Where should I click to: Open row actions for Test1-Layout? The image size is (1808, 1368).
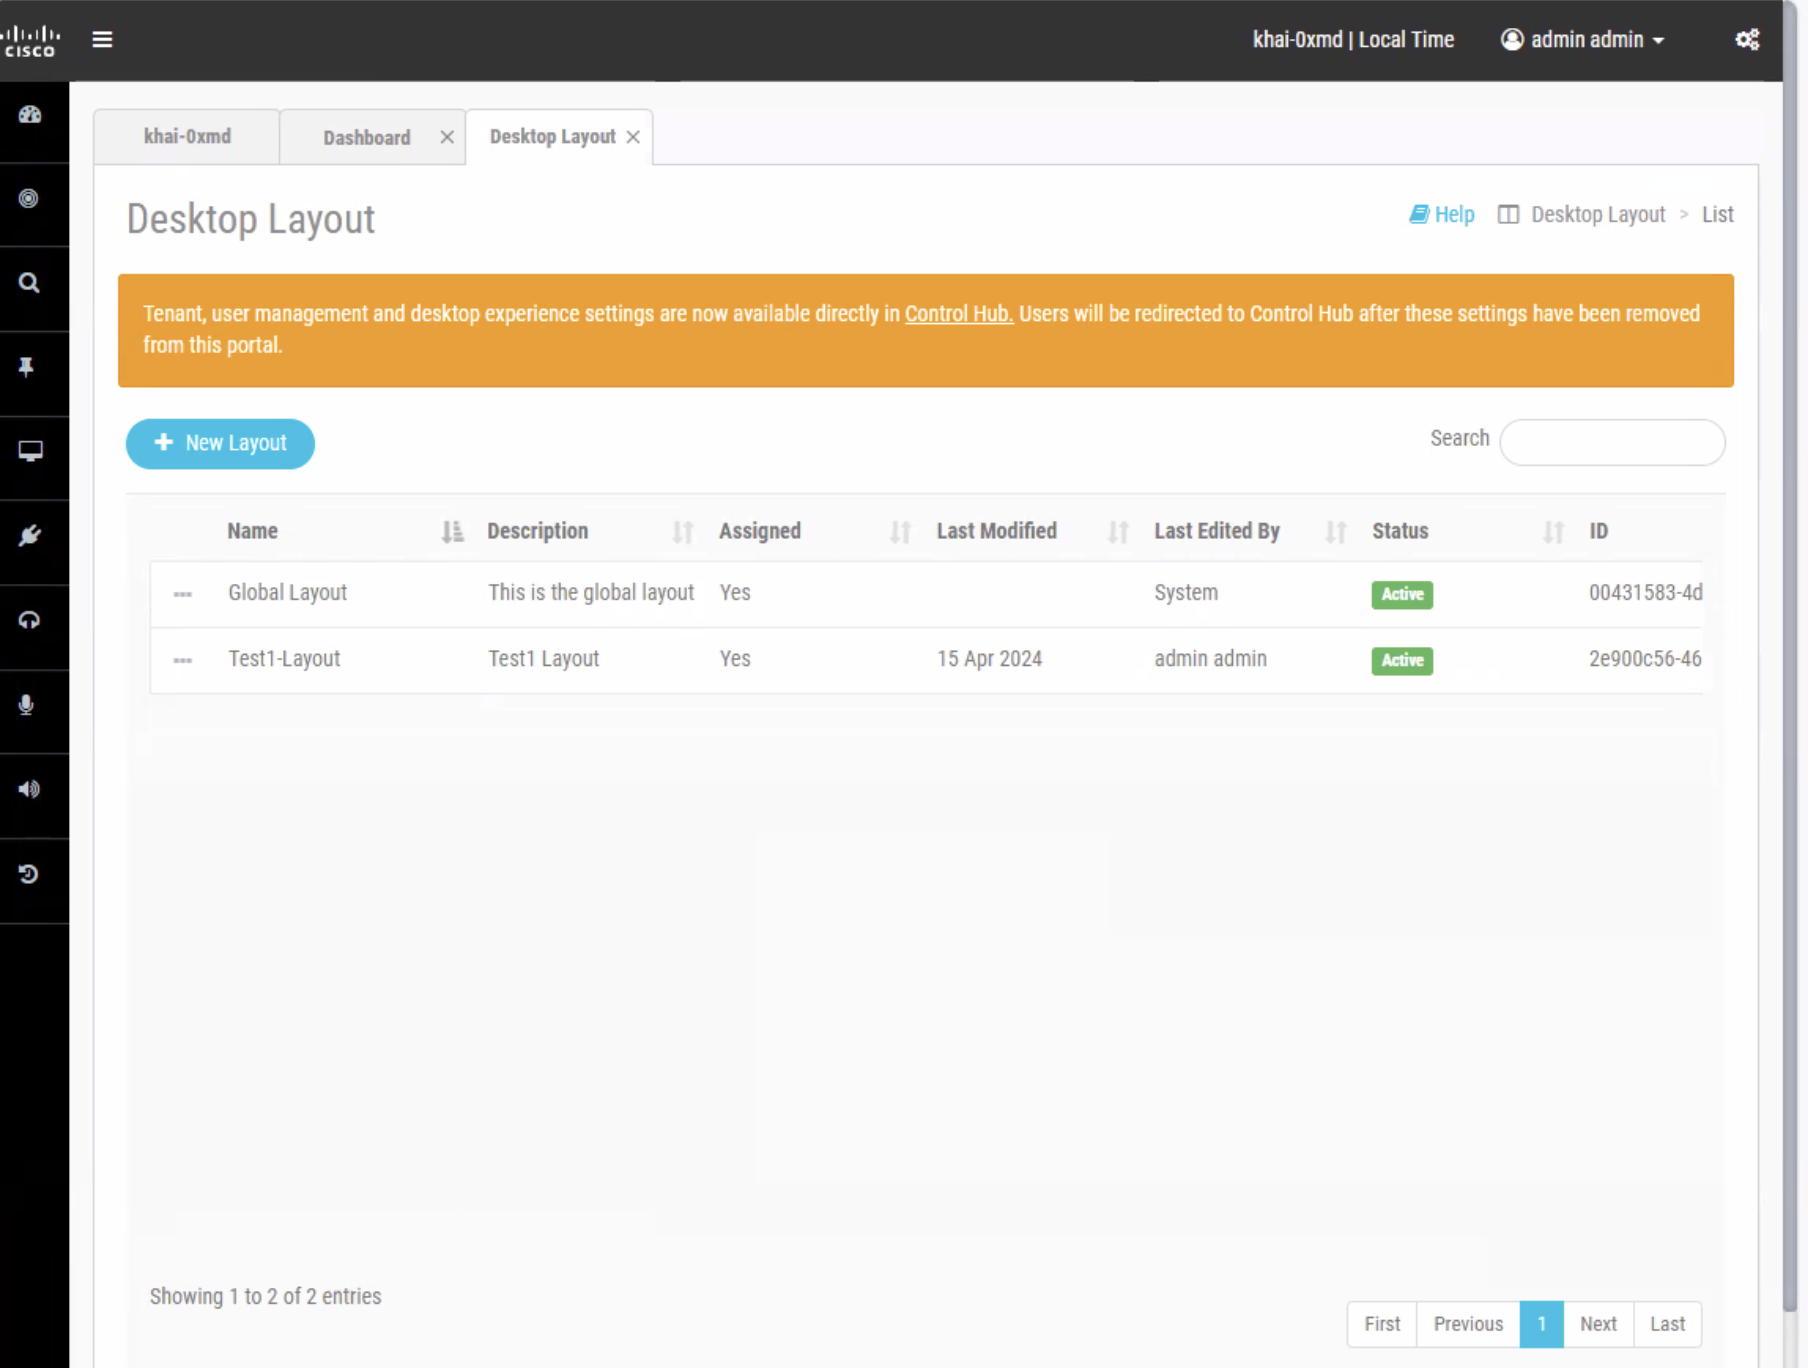click(x=183, y=660)
